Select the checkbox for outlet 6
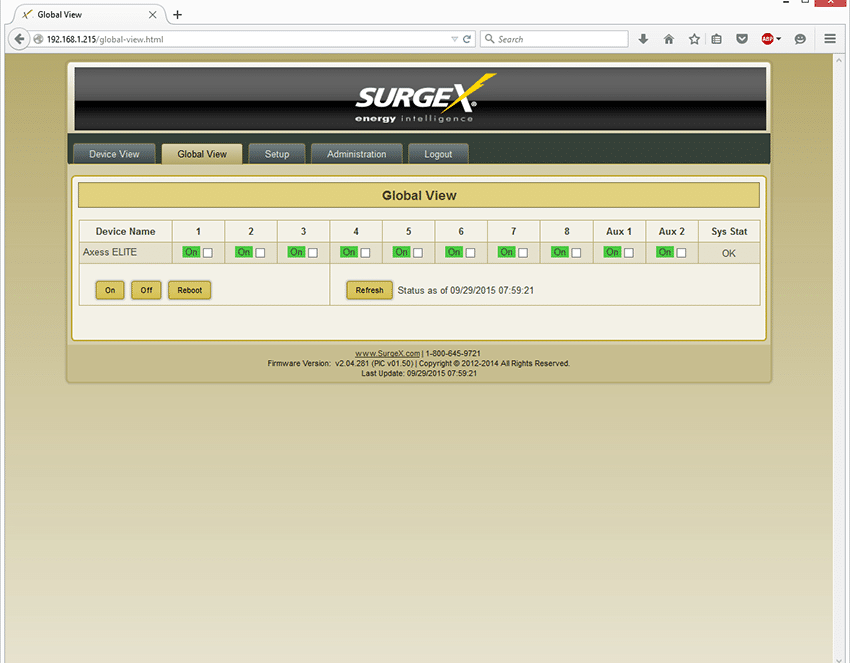Image resolution: width=850 pixels, height=663 pixels. coord(471,253)
